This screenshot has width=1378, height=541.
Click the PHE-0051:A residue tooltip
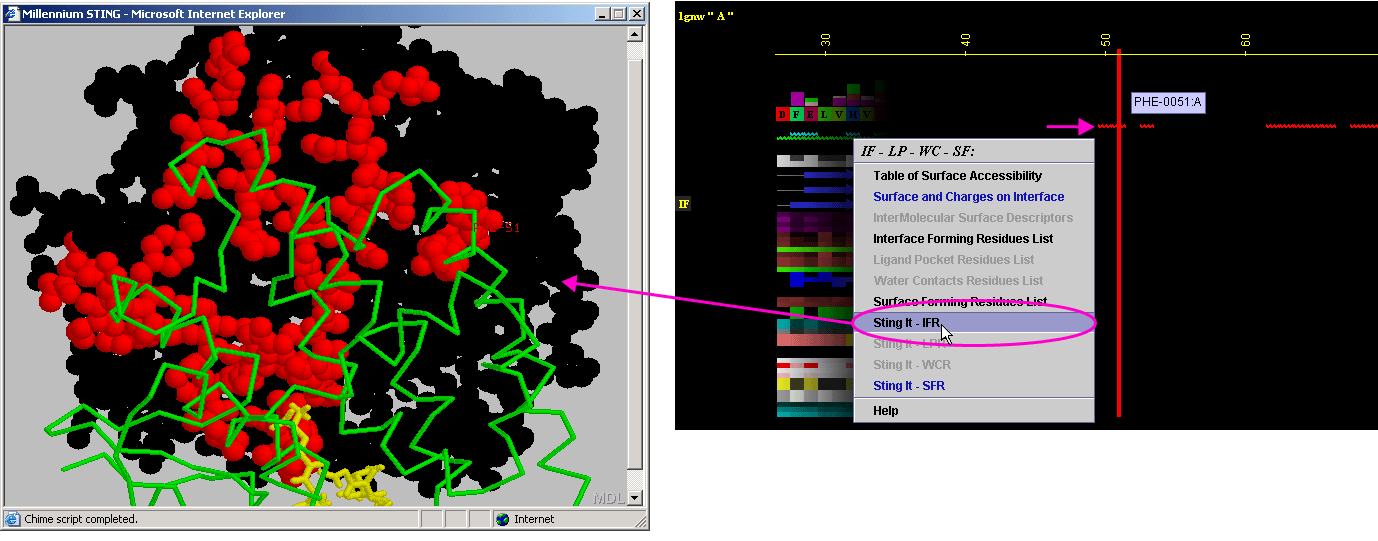tap(1168, 102)
